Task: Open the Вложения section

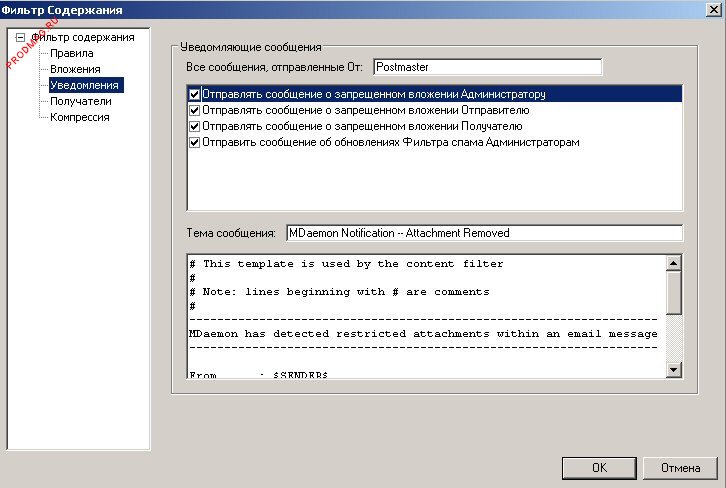Action: 75,69
